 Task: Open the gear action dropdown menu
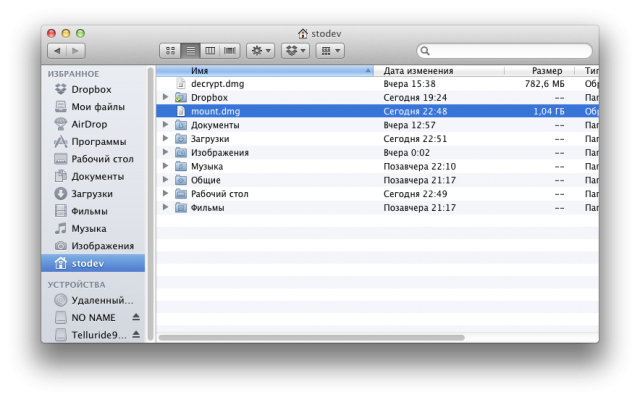(260, 50)
